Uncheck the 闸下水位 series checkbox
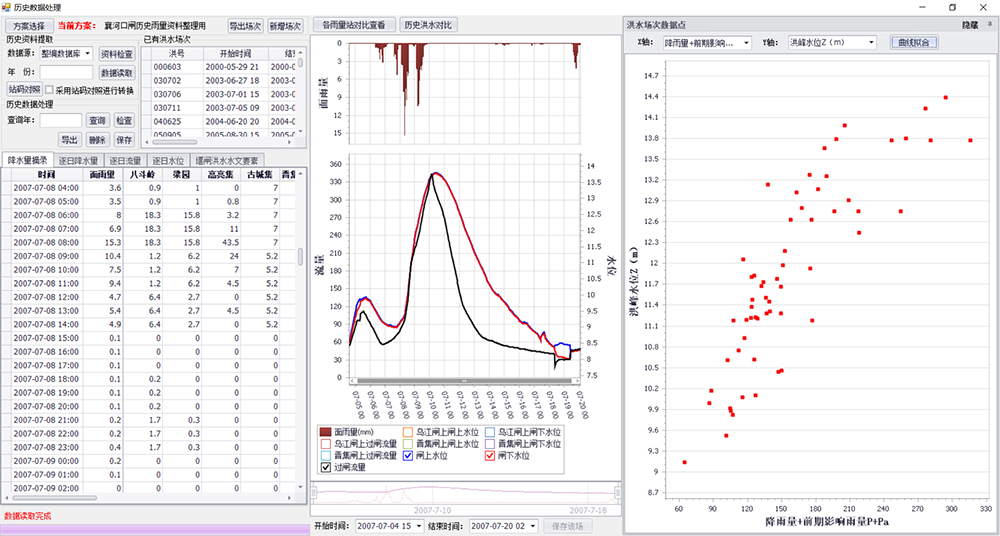Image resolution: width=1000 pixels, height=536 pixels. point(490,455)
